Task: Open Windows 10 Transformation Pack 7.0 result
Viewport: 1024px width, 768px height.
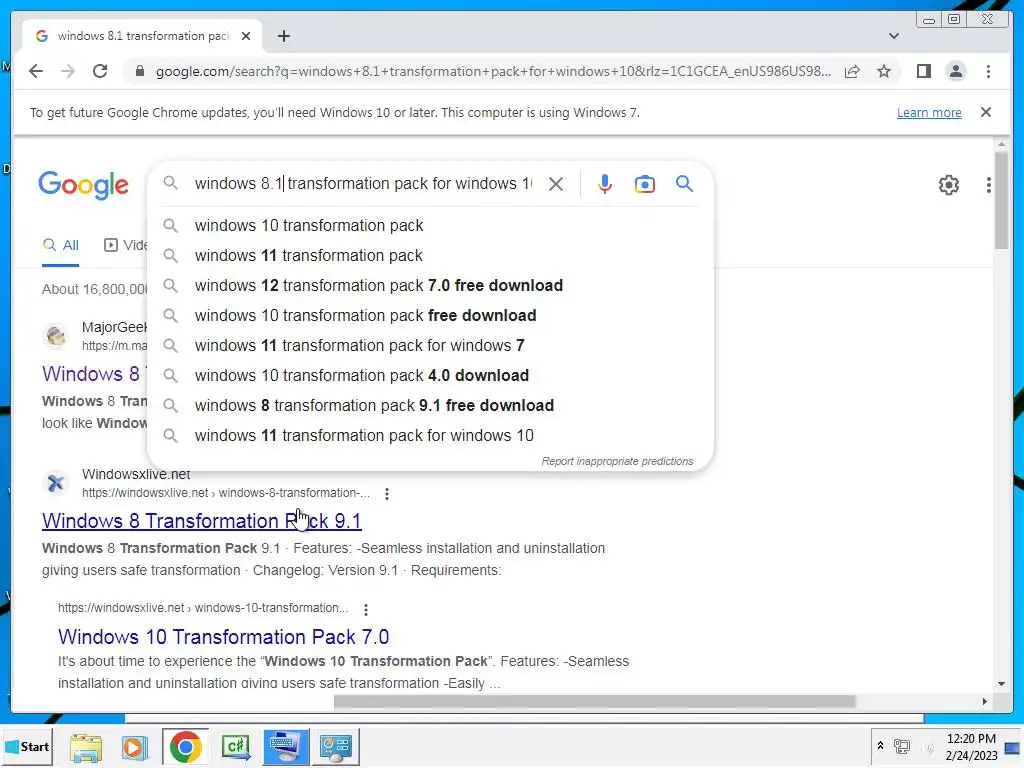Action: [223, 637]
